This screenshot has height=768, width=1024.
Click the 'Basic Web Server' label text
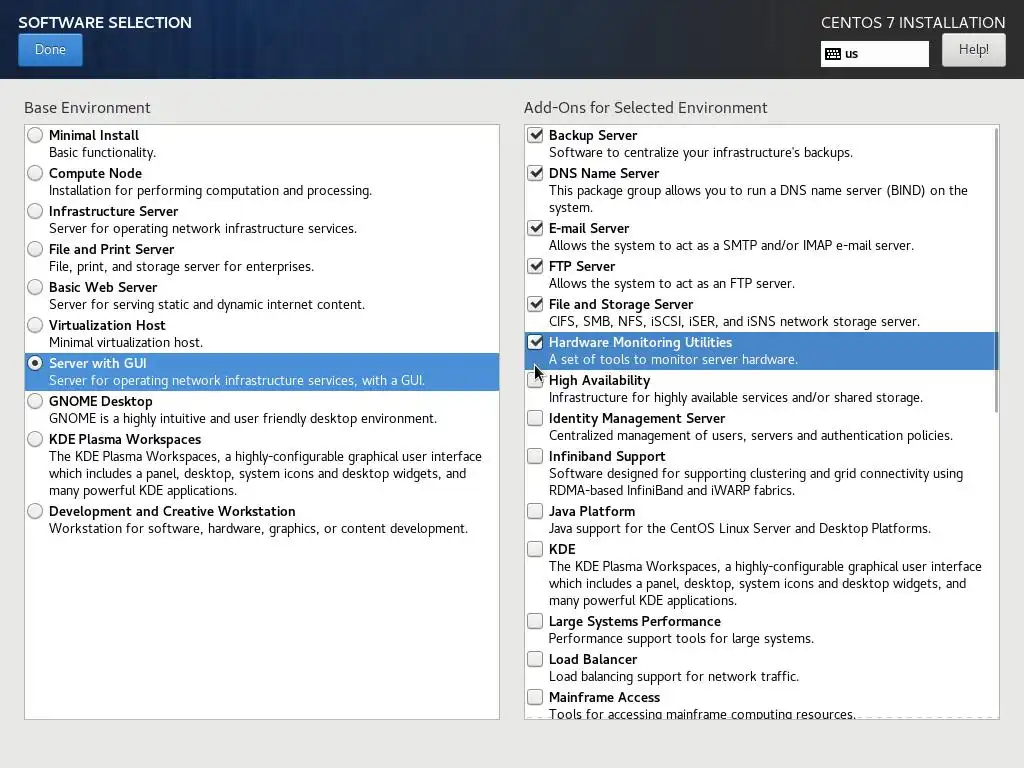tap(103, 287)
